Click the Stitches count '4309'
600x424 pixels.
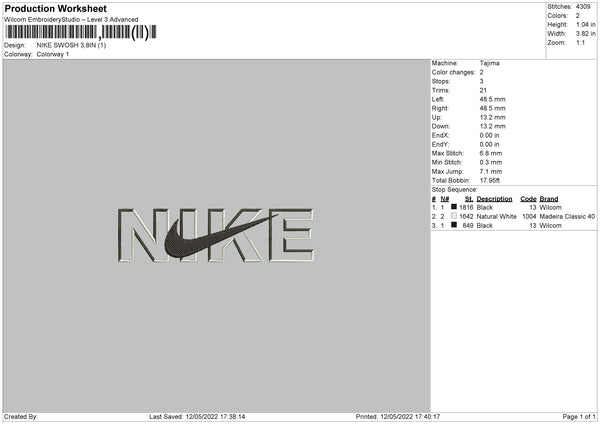point(583,7)
